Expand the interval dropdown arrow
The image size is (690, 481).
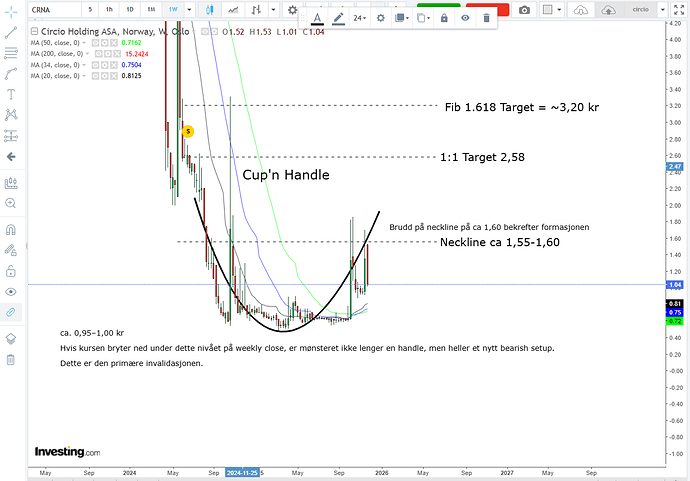pyautogui.click(x=190, y=10)
